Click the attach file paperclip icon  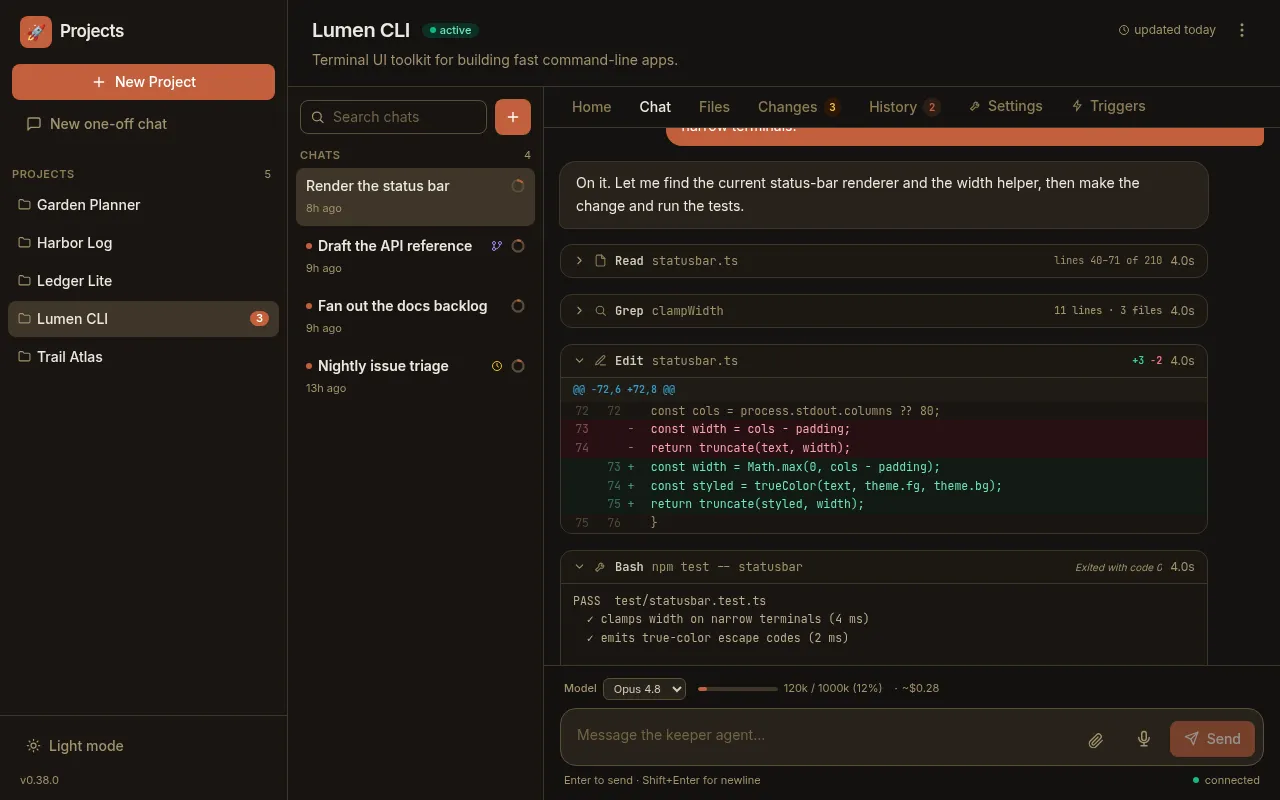point(1096,739)
